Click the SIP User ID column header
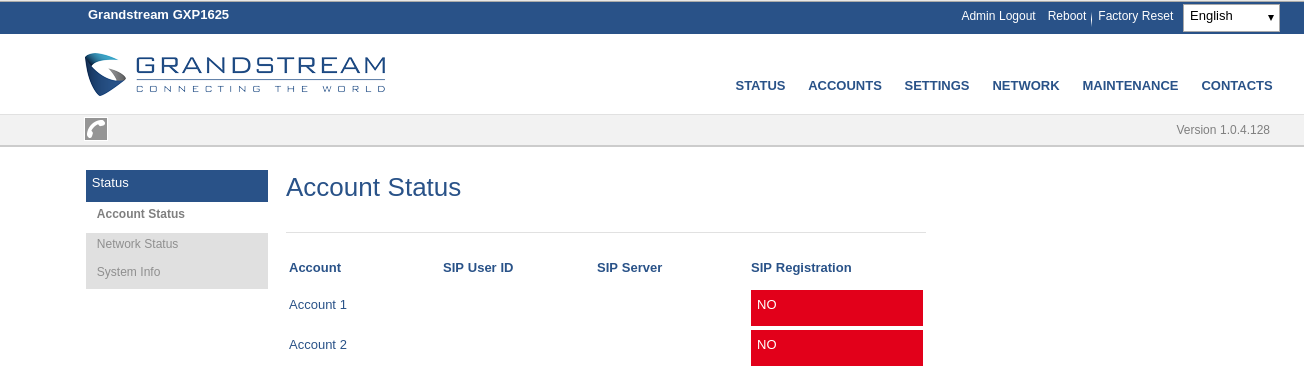This screenshot has width=1304, height=382. 478,268
